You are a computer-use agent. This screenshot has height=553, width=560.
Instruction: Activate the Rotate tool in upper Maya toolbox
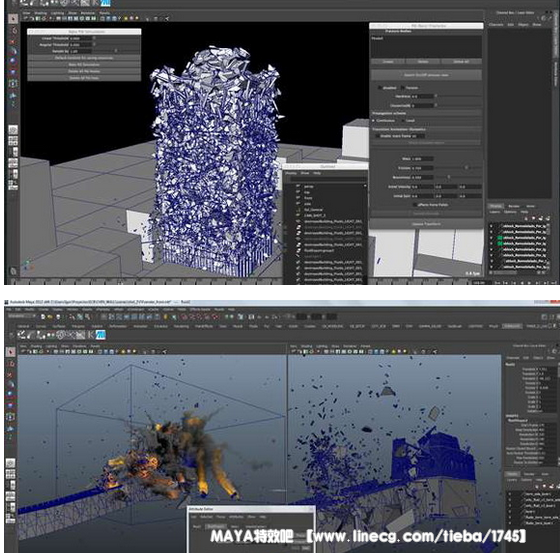coord(13,61)
